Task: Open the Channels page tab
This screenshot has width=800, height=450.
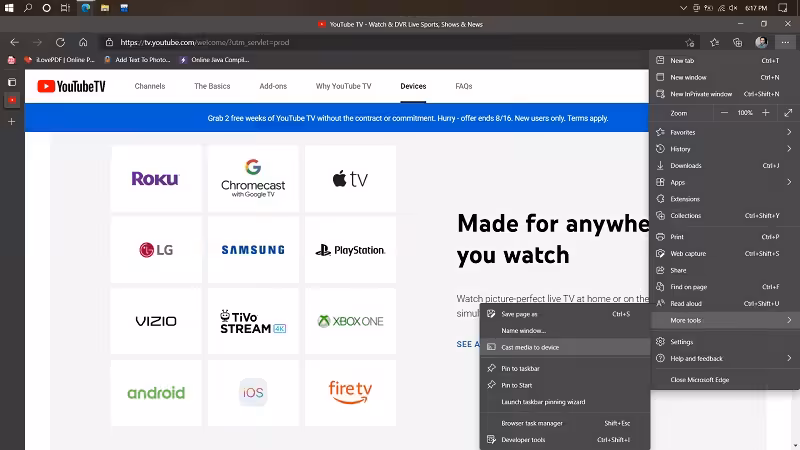Action: point(149,86)
